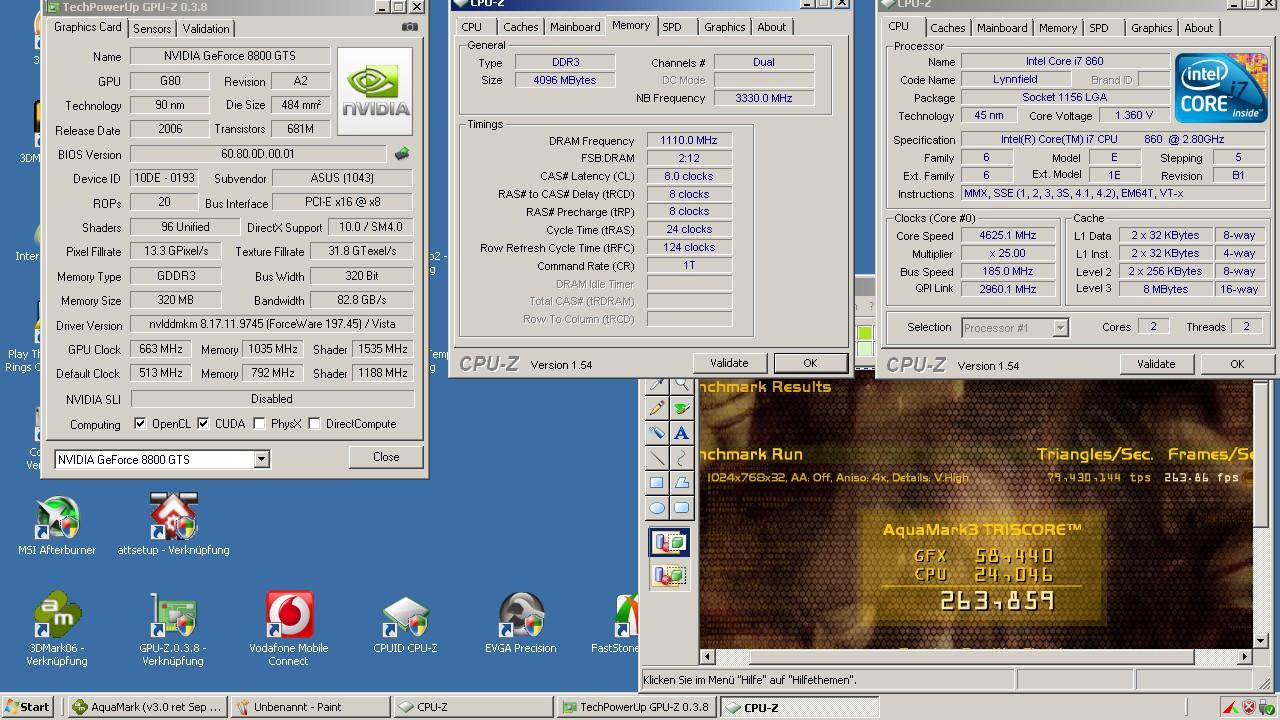Click the Close button in GPU-Z
Viewport: 1280px width, 720px height.
[x=386, y=457]
